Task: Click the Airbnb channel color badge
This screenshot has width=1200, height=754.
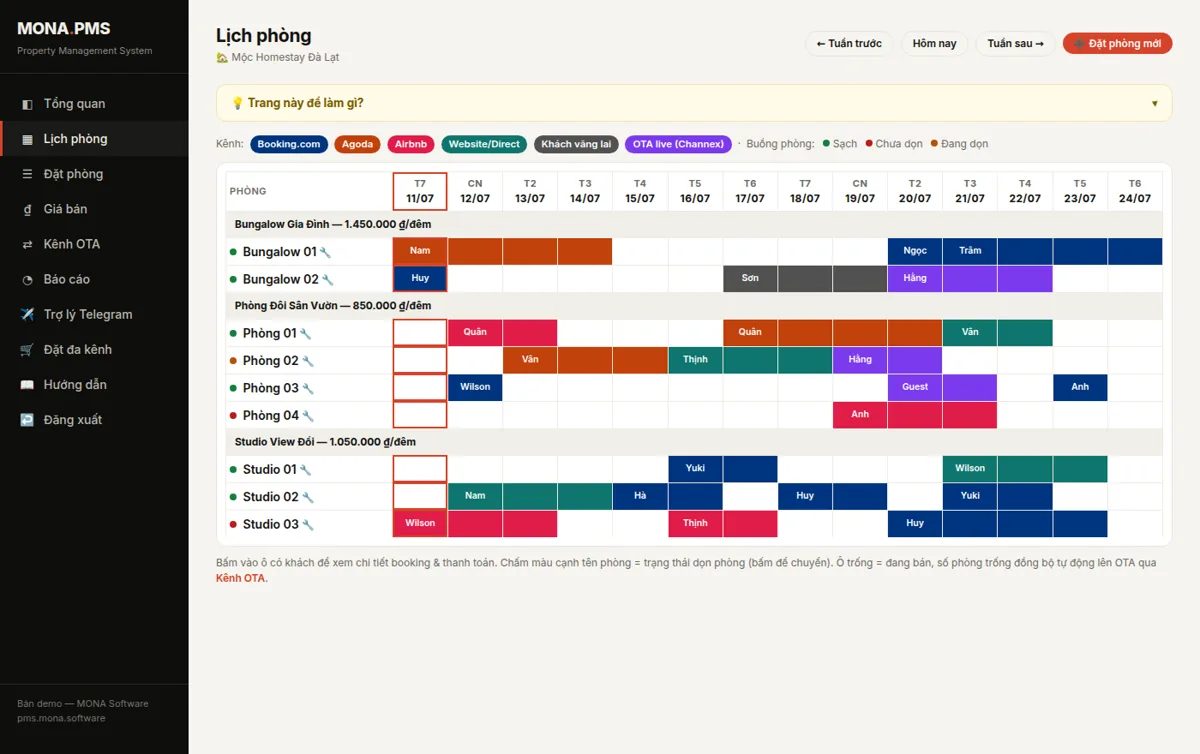Action: pyautogui.click(x=410, y=144)
